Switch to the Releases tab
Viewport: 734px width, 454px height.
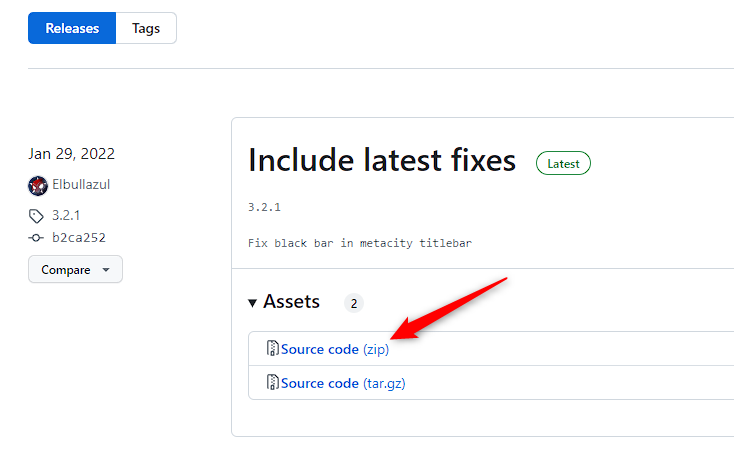[72, 29]
